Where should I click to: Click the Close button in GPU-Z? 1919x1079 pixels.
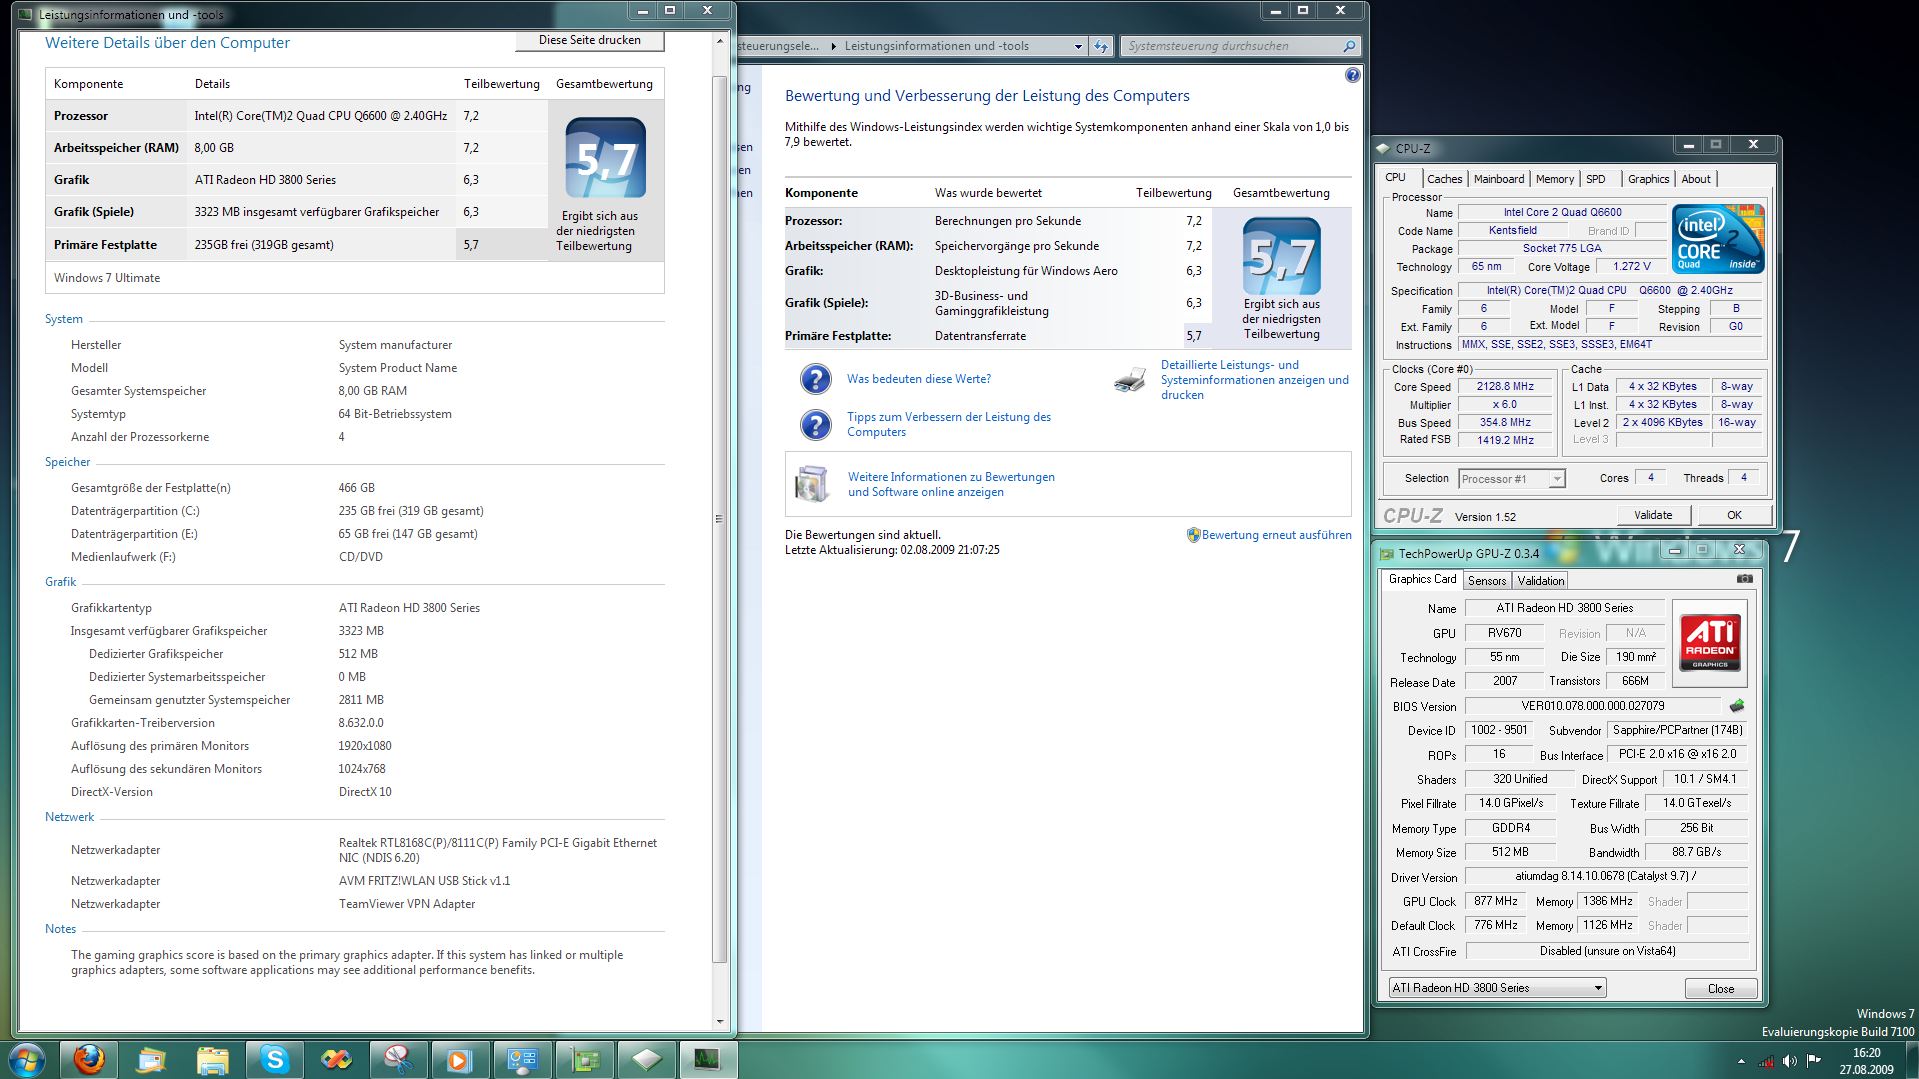pyautogui.click(x=1721, y=988)
